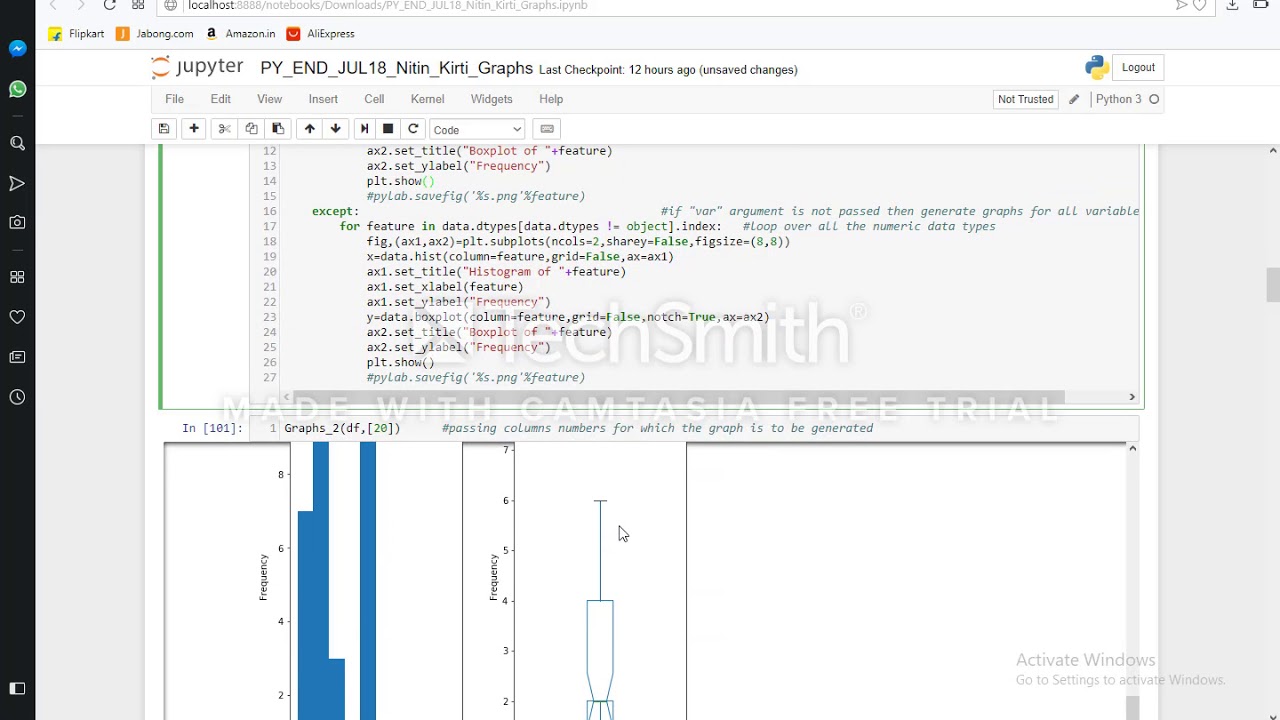The image size is (1280, 720).
Task: Toggle sidebar panel icon at bottom left
Action: click(x=18, y=688)
